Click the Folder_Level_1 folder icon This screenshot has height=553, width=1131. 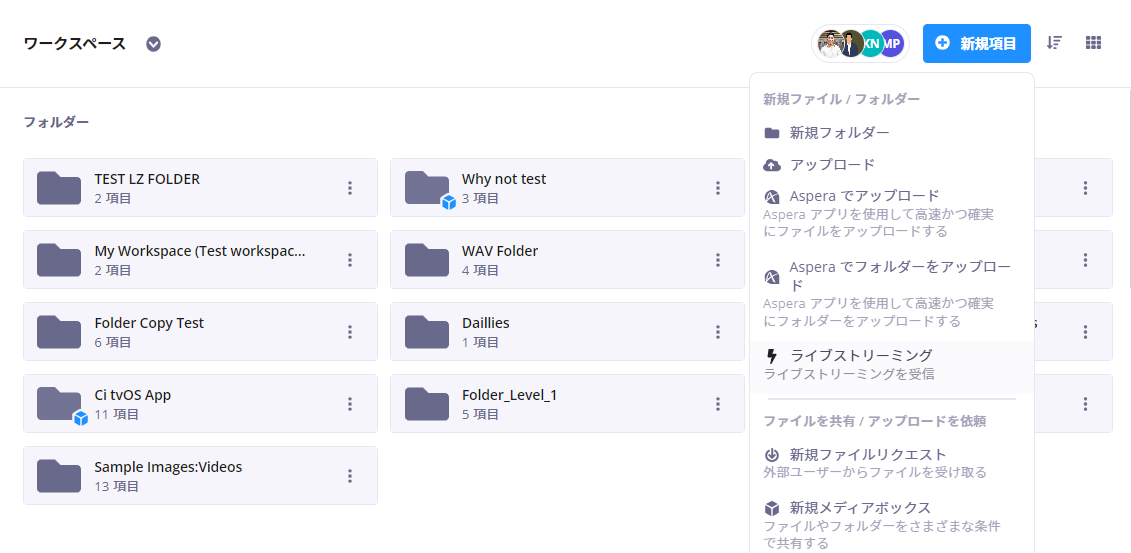click(427, 404)
